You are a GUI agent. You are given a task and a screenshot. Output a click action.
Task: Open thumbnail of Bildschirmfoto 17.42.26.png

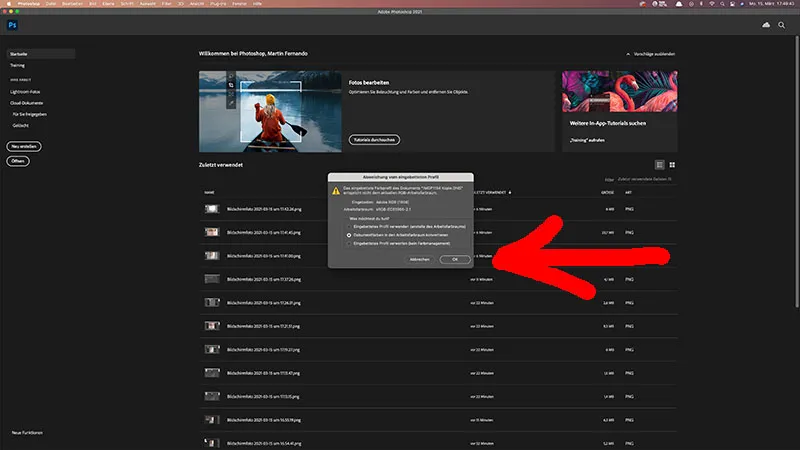[212, 209]
